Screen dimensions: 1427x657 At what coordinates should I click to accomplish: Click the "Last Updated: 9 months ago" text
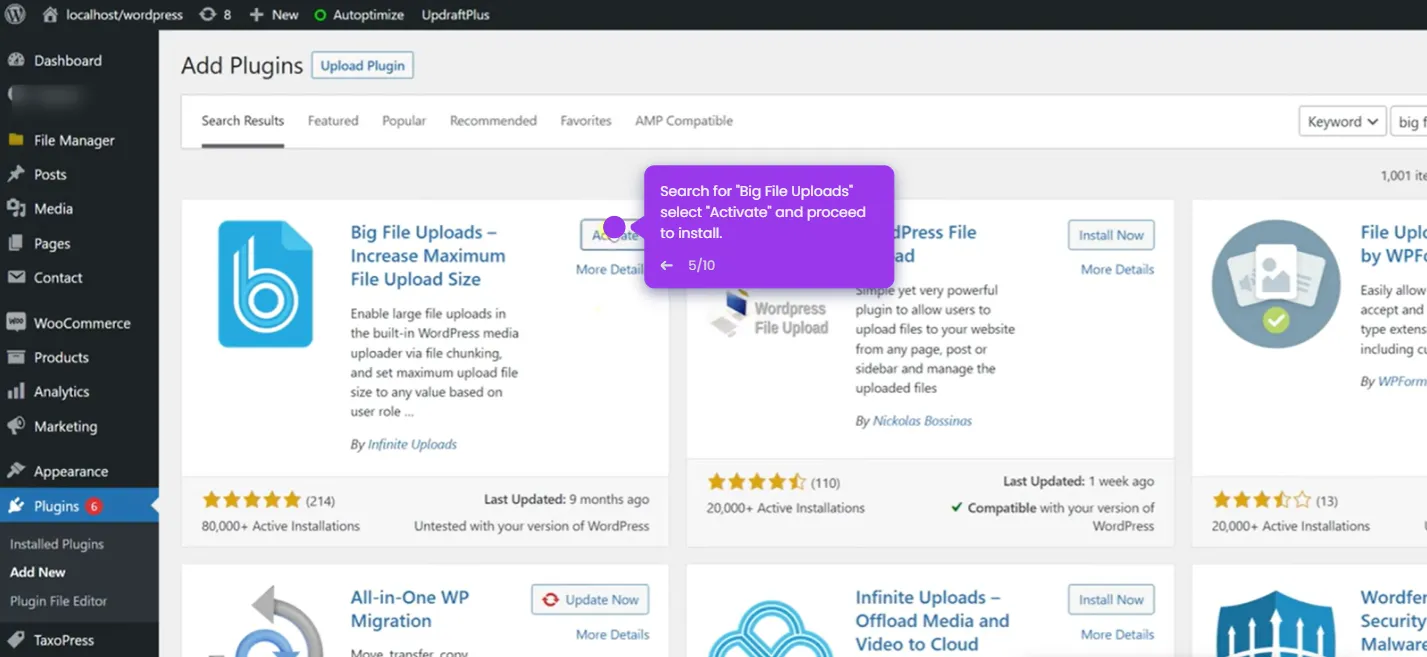click(567, 500)
